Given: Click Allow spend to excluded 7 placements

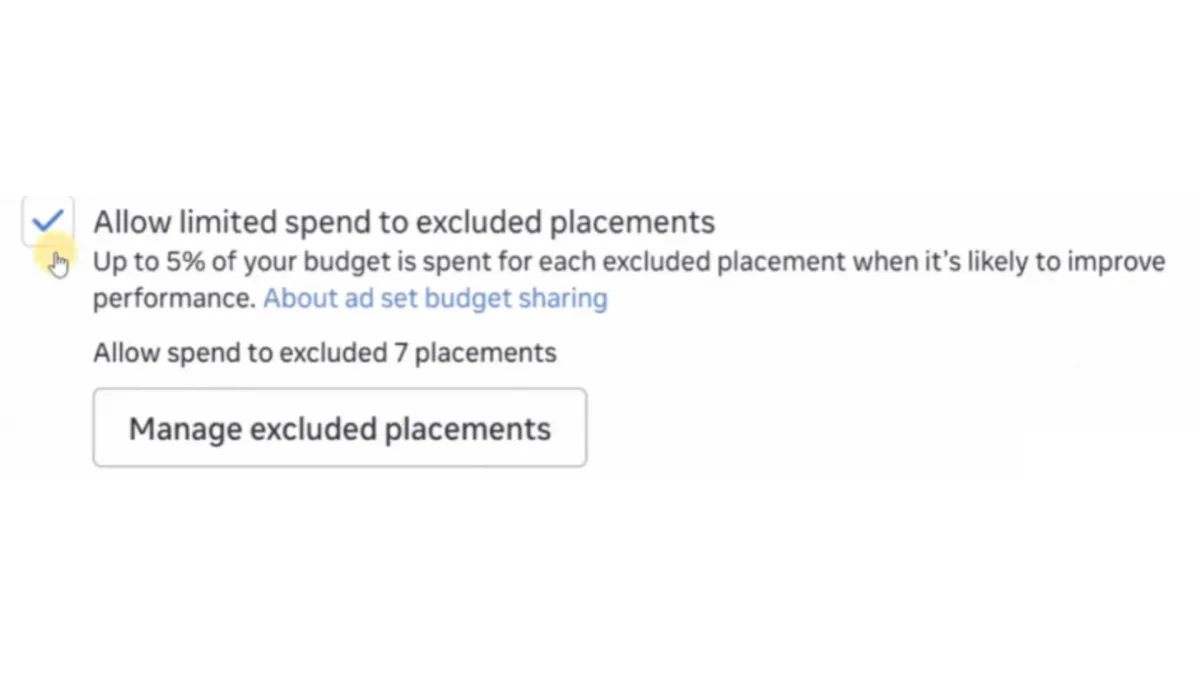Looking at the screenshot, I should click(324, 352).
